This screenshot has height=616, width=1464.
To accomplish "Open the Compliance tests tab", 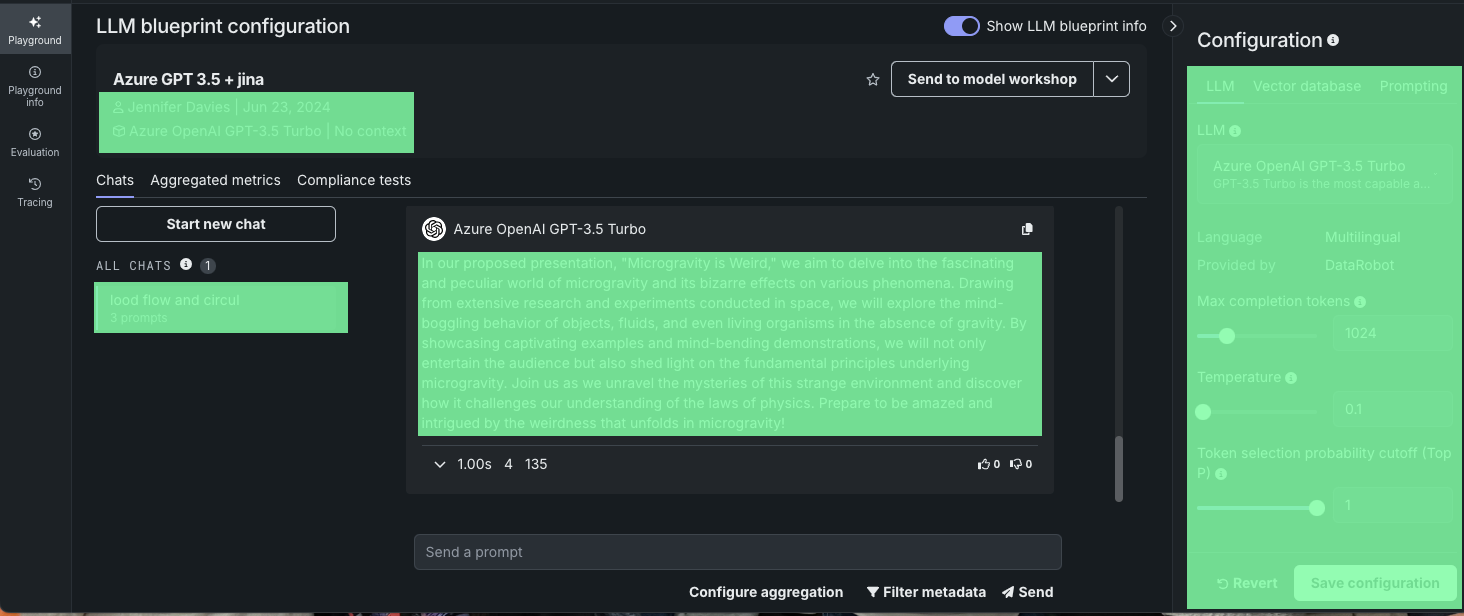I will [x=354, y=180].
